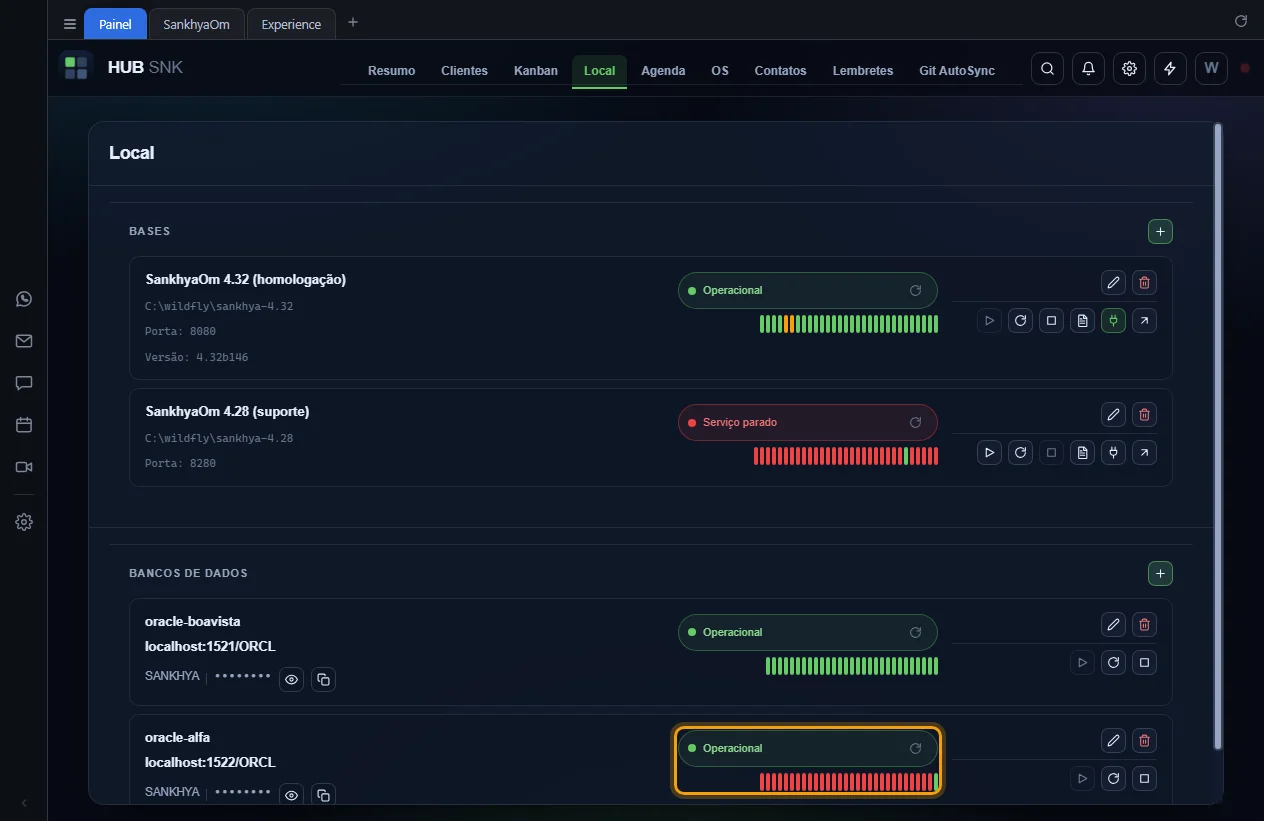Open the chat bubble icon in the sidebar
Screen dimensions: 1264x821
24,383
